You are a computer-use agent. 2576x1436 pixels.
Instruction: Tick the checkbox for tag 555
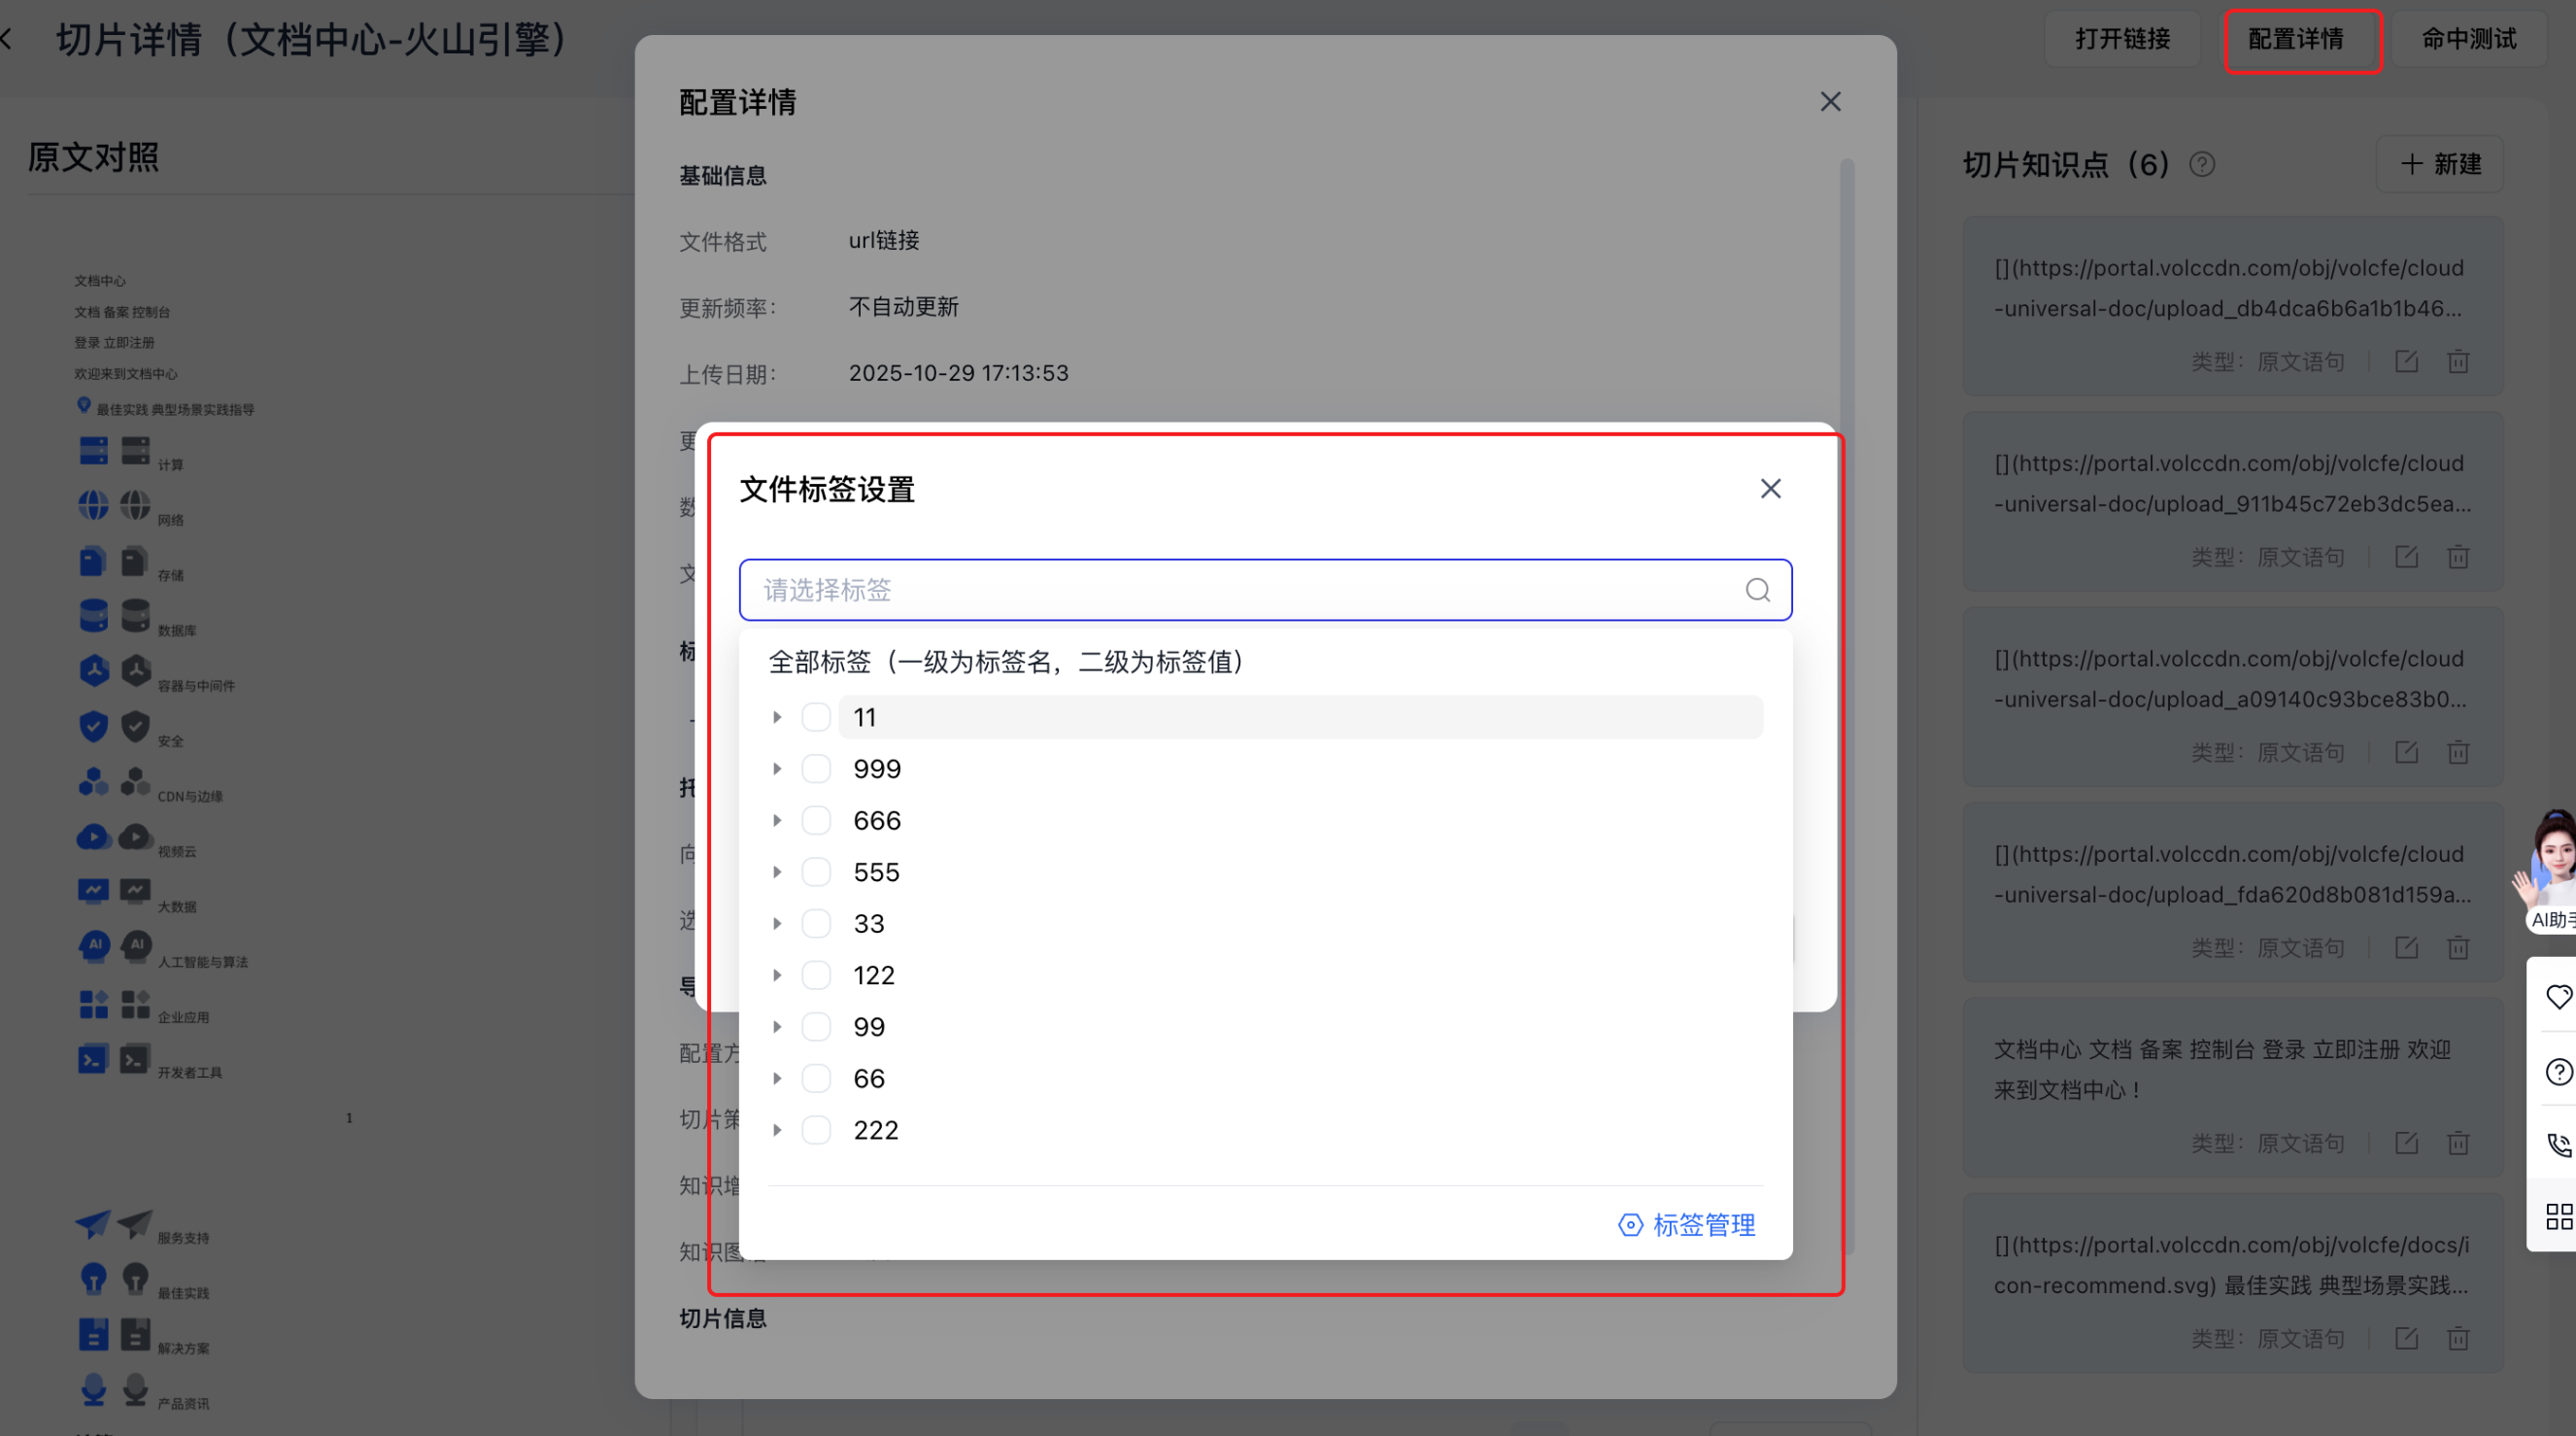816,872
